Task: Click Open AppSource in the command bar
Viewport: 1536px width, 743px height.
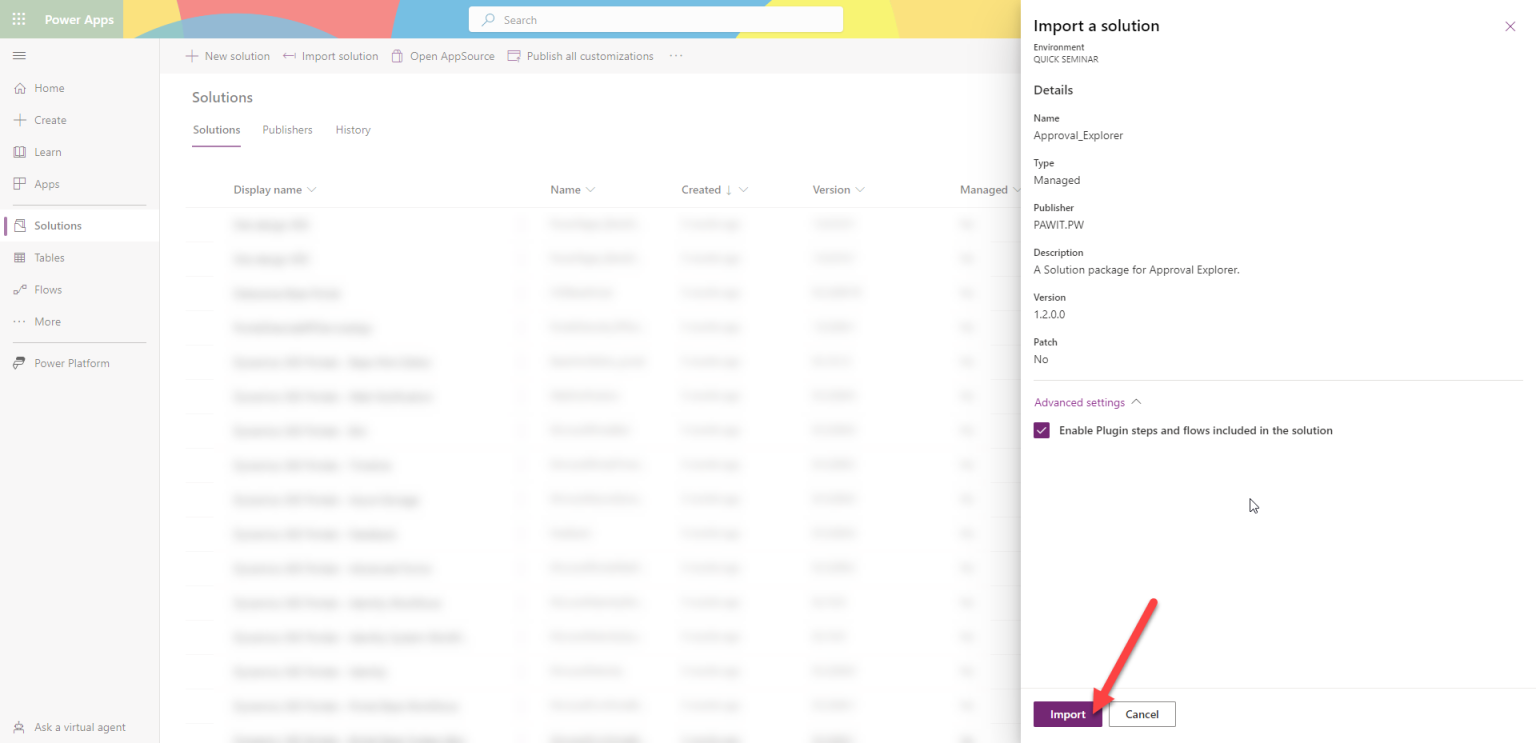Action: click(442, 56)
